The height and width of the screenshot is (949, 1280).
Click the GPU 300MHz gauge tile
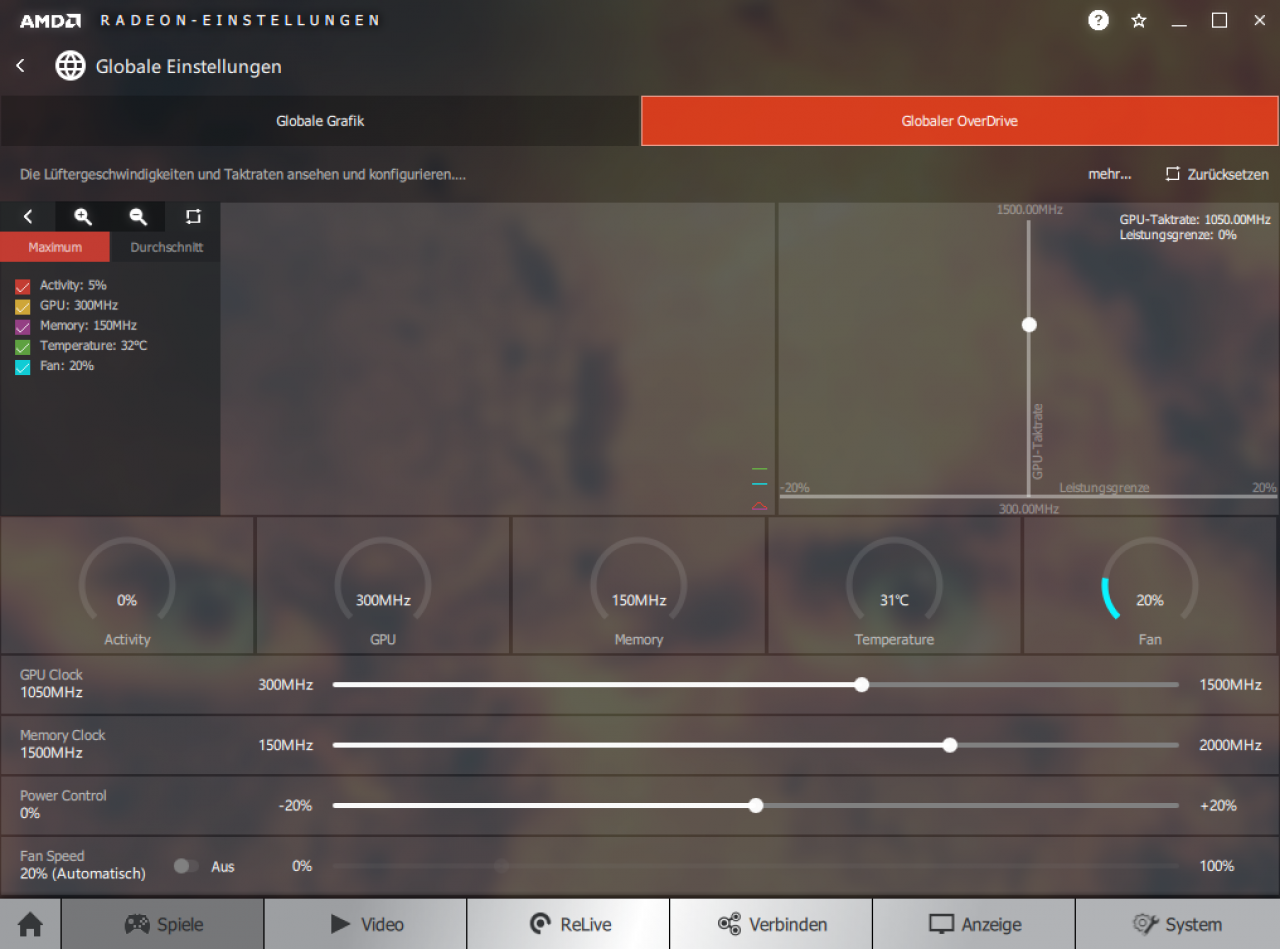click(x=383, y=586)
